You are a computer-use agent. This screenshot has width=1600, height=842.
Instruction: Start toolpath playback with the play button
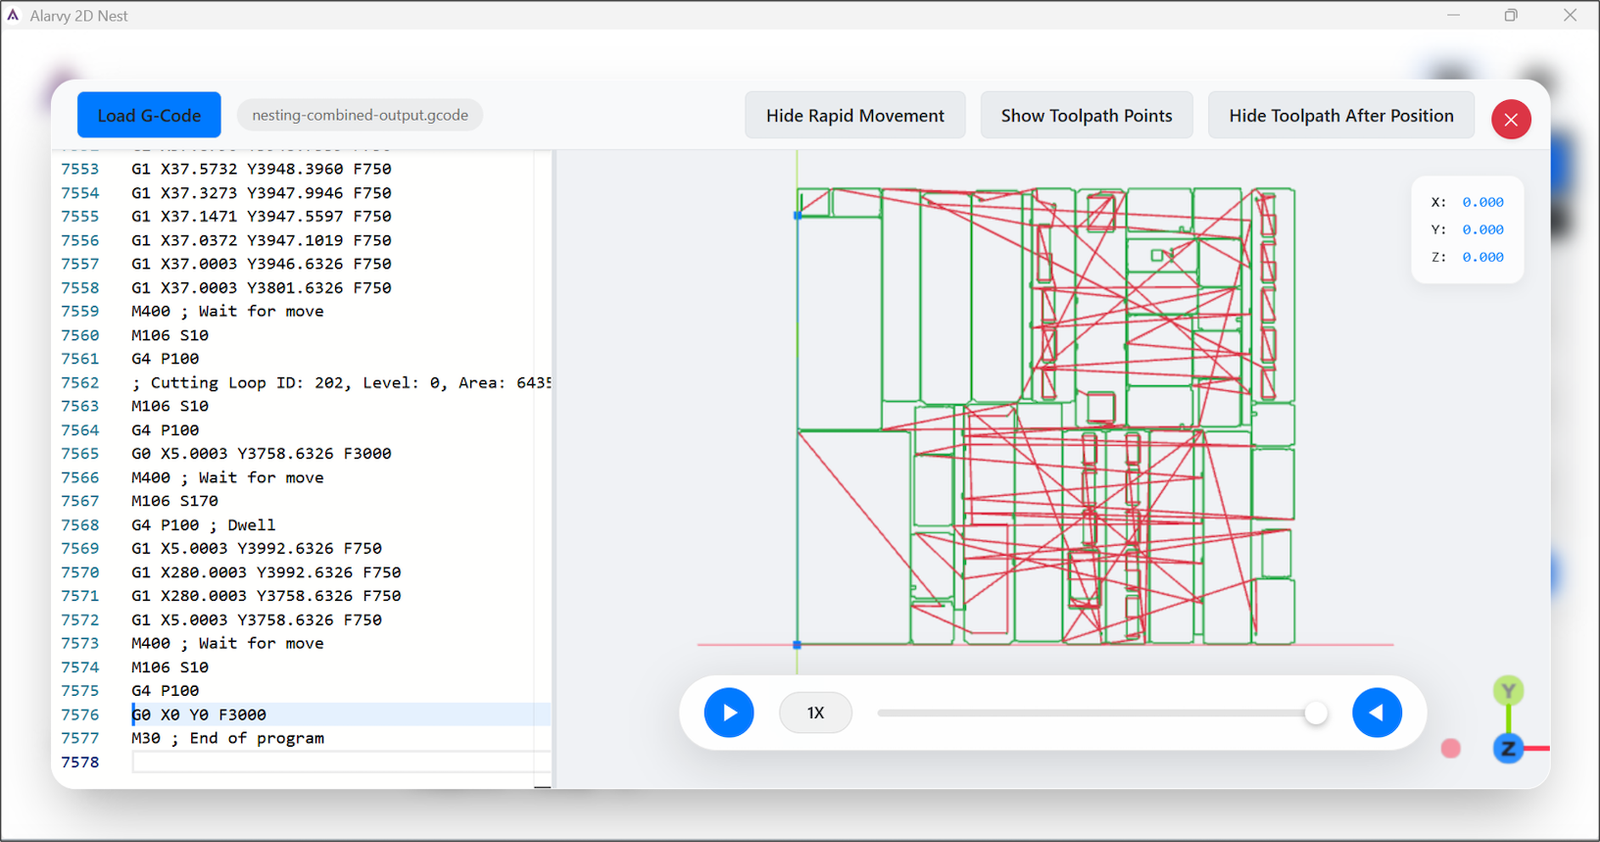pos(729,713)
